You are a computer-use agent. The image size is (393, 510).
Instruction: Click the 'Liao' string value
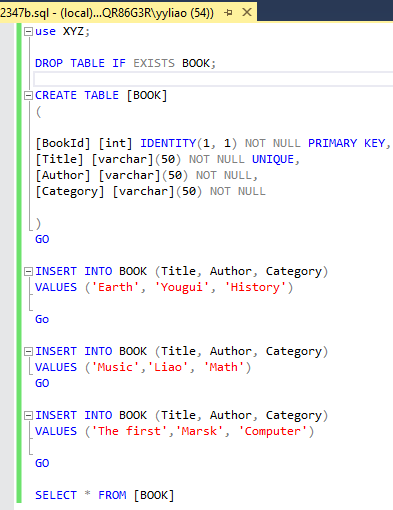168,367
